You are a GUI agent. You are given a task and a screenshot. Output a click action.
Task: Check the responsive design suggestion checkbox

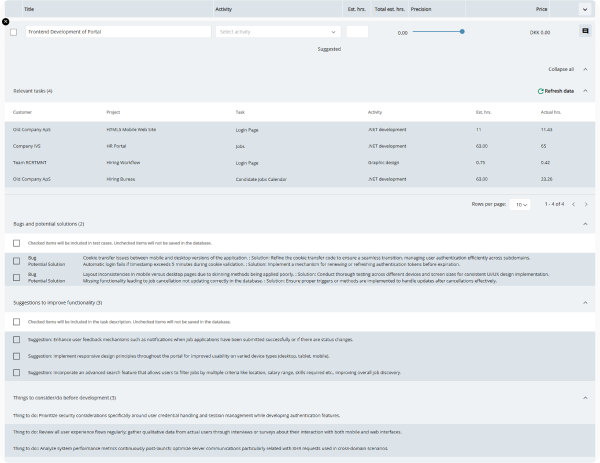point(16,355)
